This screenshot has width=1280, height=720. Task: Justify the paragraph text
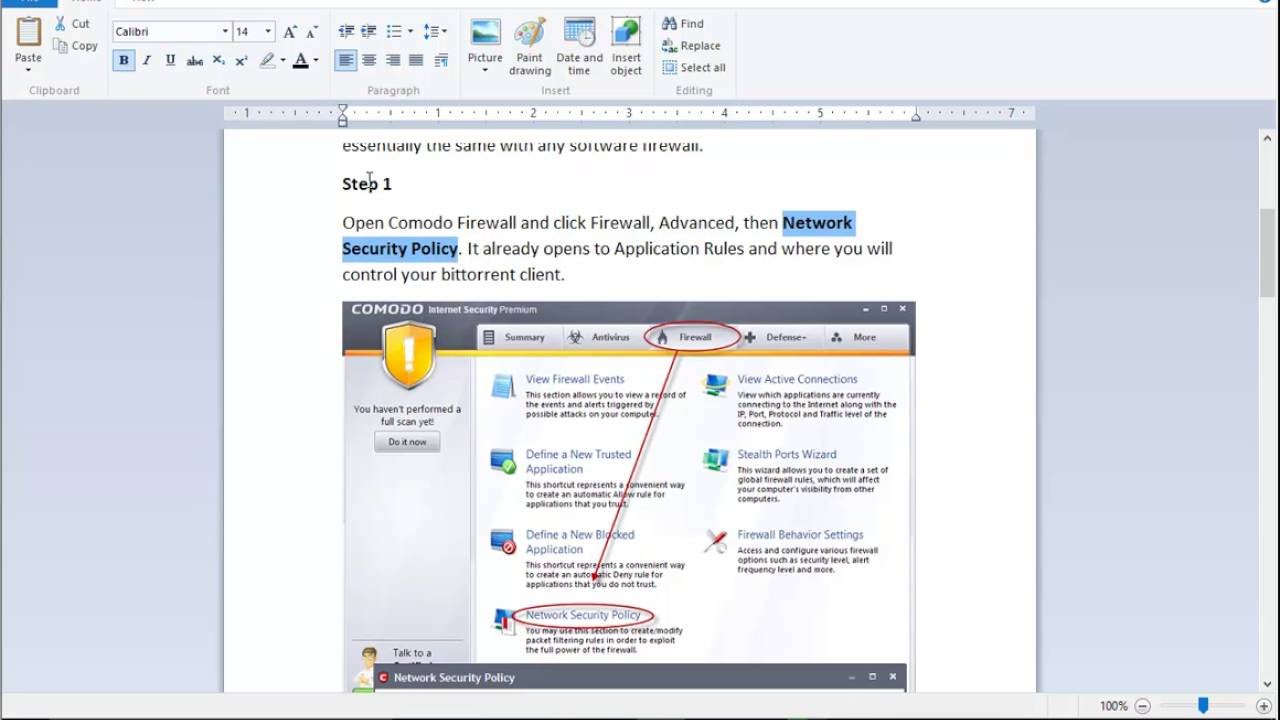416,60
